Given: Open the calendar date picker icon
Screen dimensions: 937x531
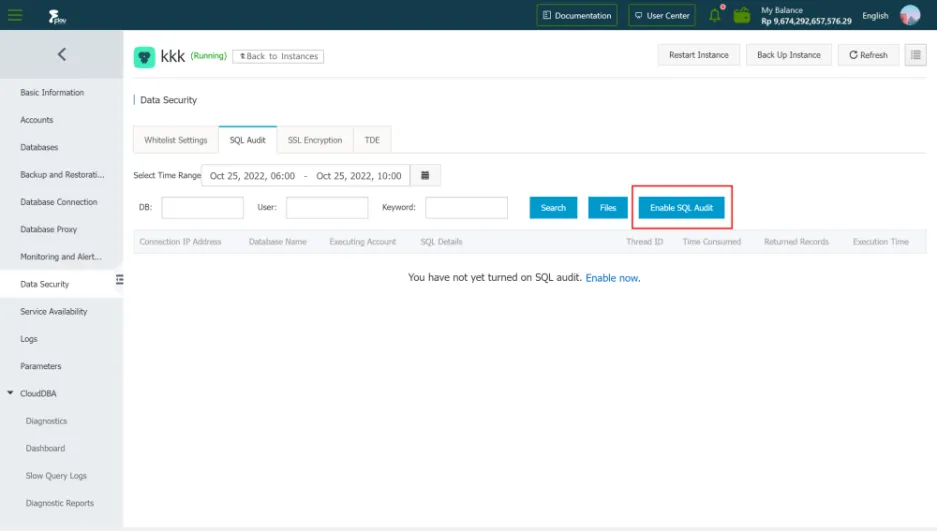Looking at the screenshot, I should coord(425,176).
